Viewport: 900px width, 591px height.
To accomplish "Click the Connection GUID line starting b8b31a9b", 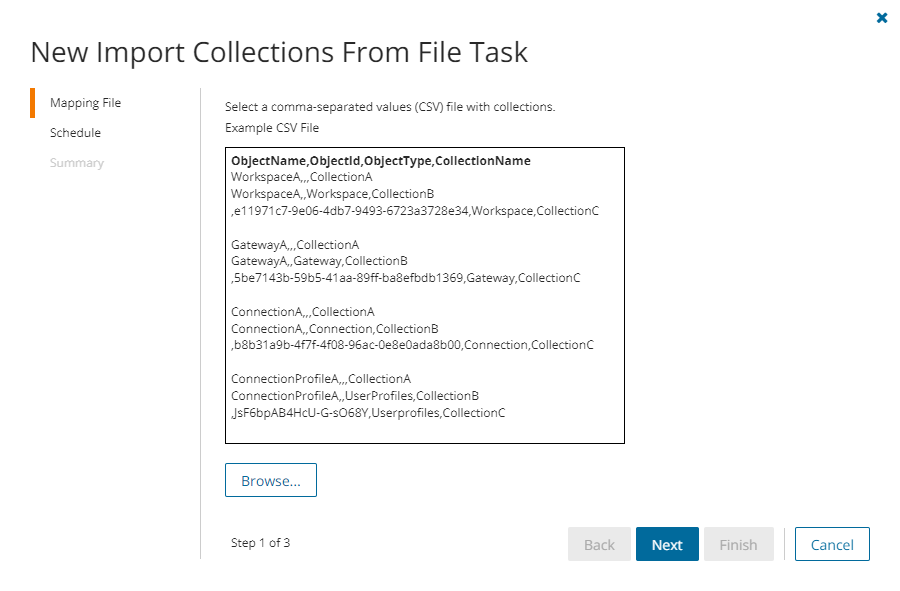I will (412, 345).
